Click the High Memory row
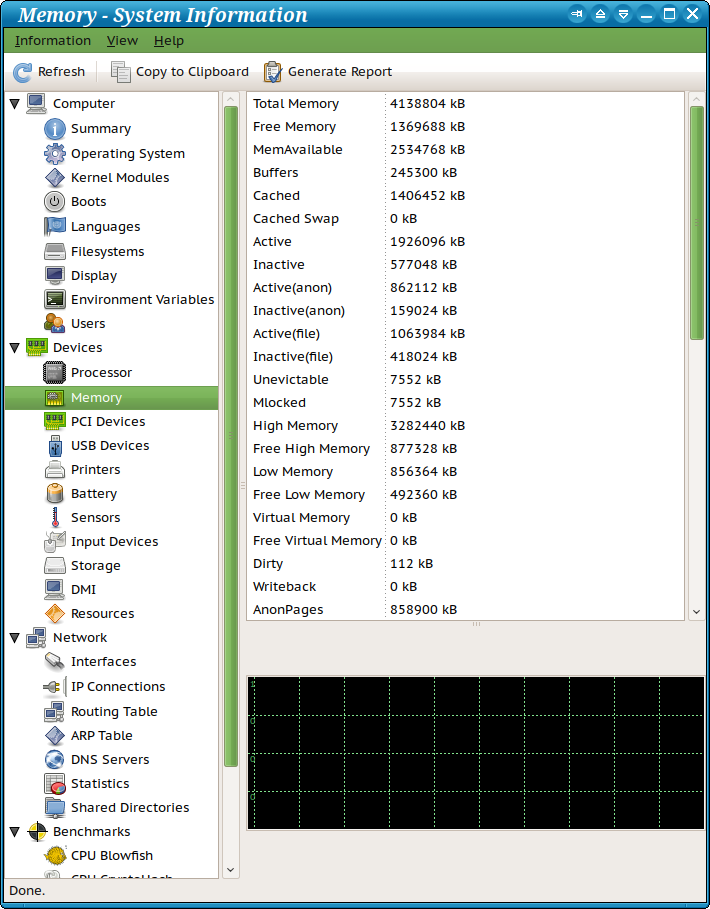The image size is (710, 909). coord(465,426)
